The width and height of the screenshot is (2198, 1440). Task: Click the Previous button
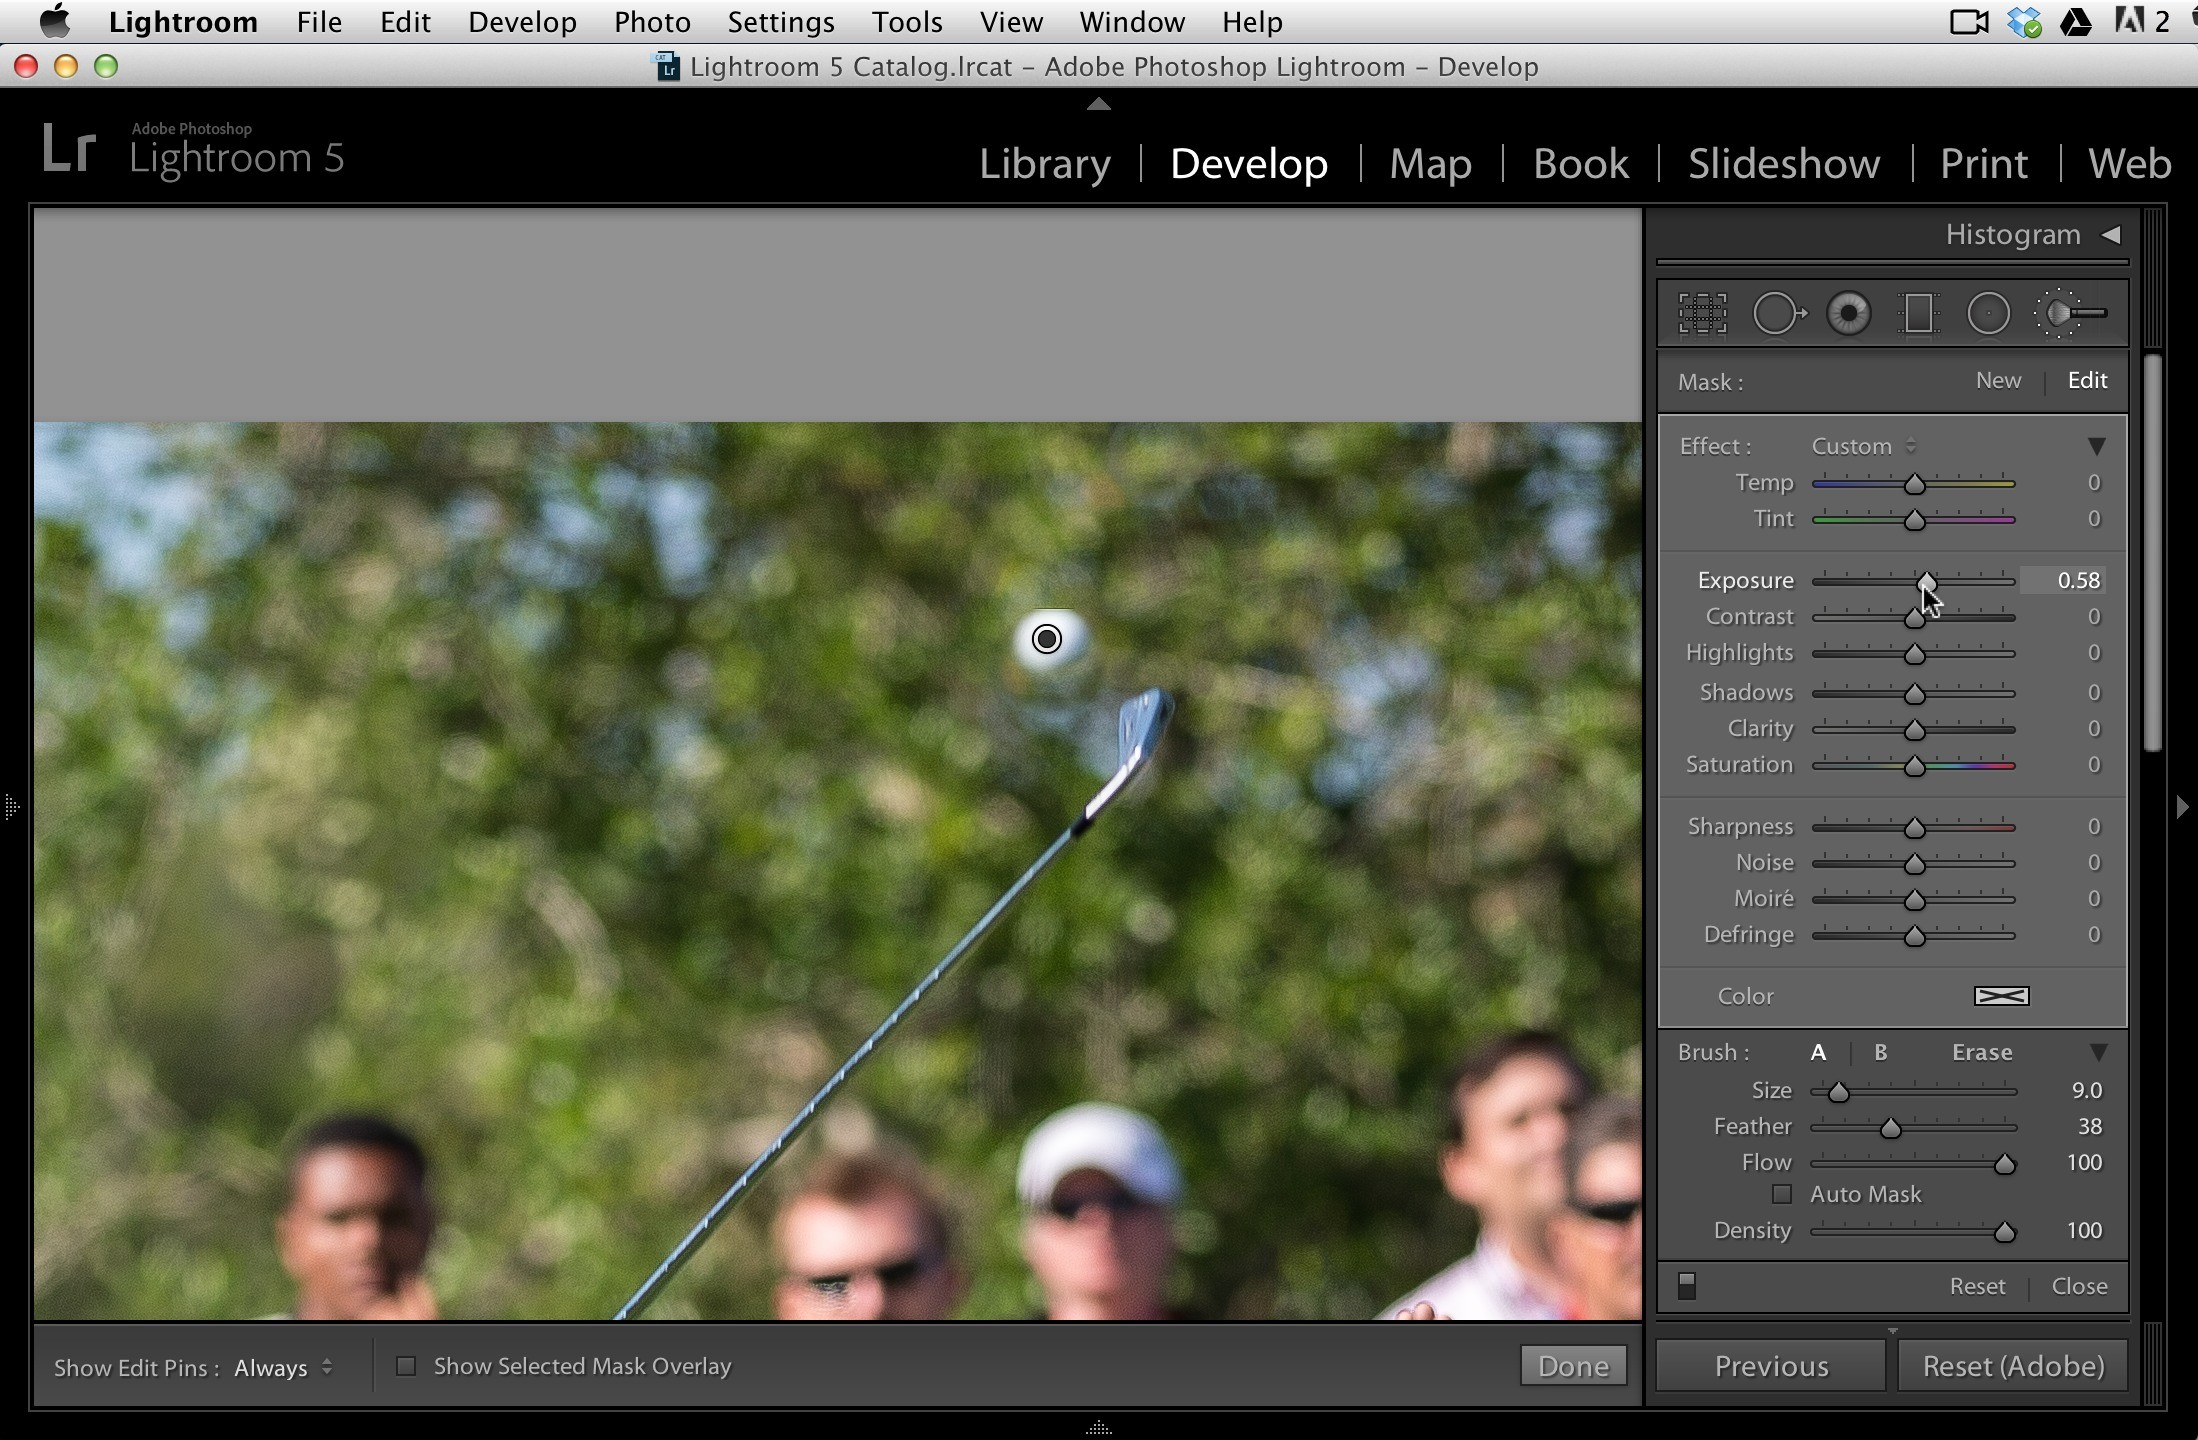1771,1366
